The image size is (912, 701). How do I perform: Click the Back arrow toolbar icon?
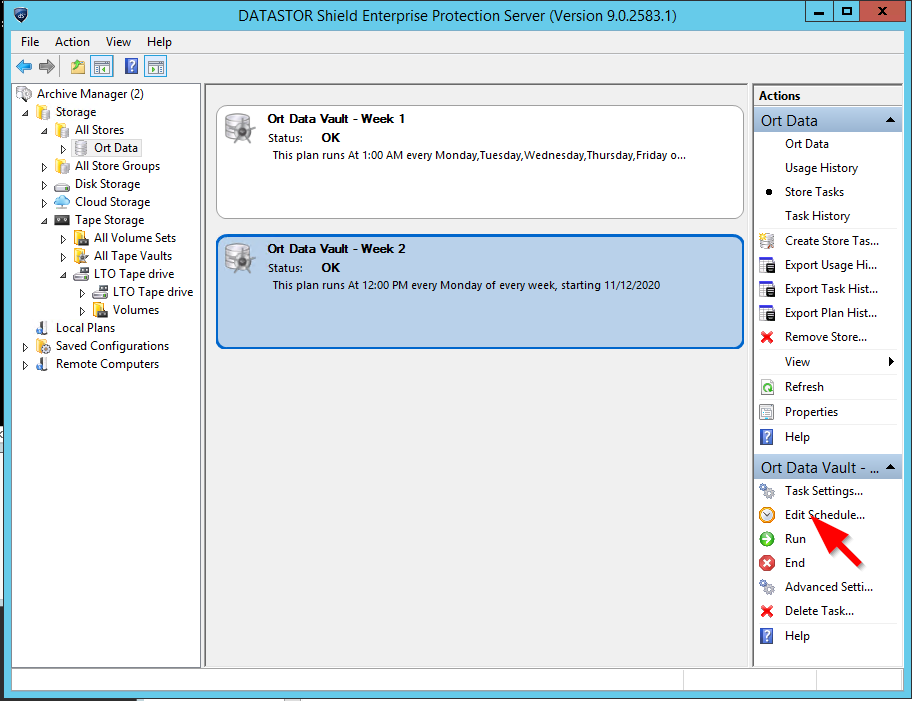pyautogui.click(x=24, y=67)
